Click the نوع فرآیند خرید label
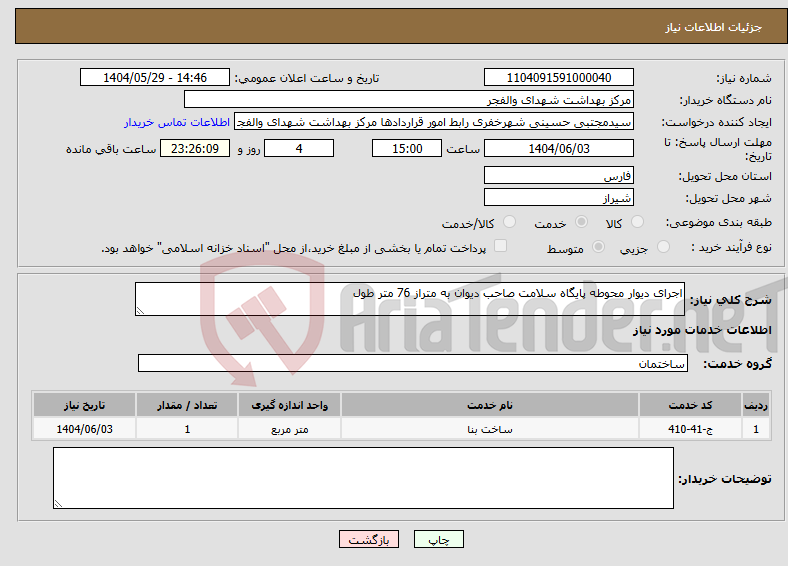Viewport: 788px width, 566px height. point(731,247)
